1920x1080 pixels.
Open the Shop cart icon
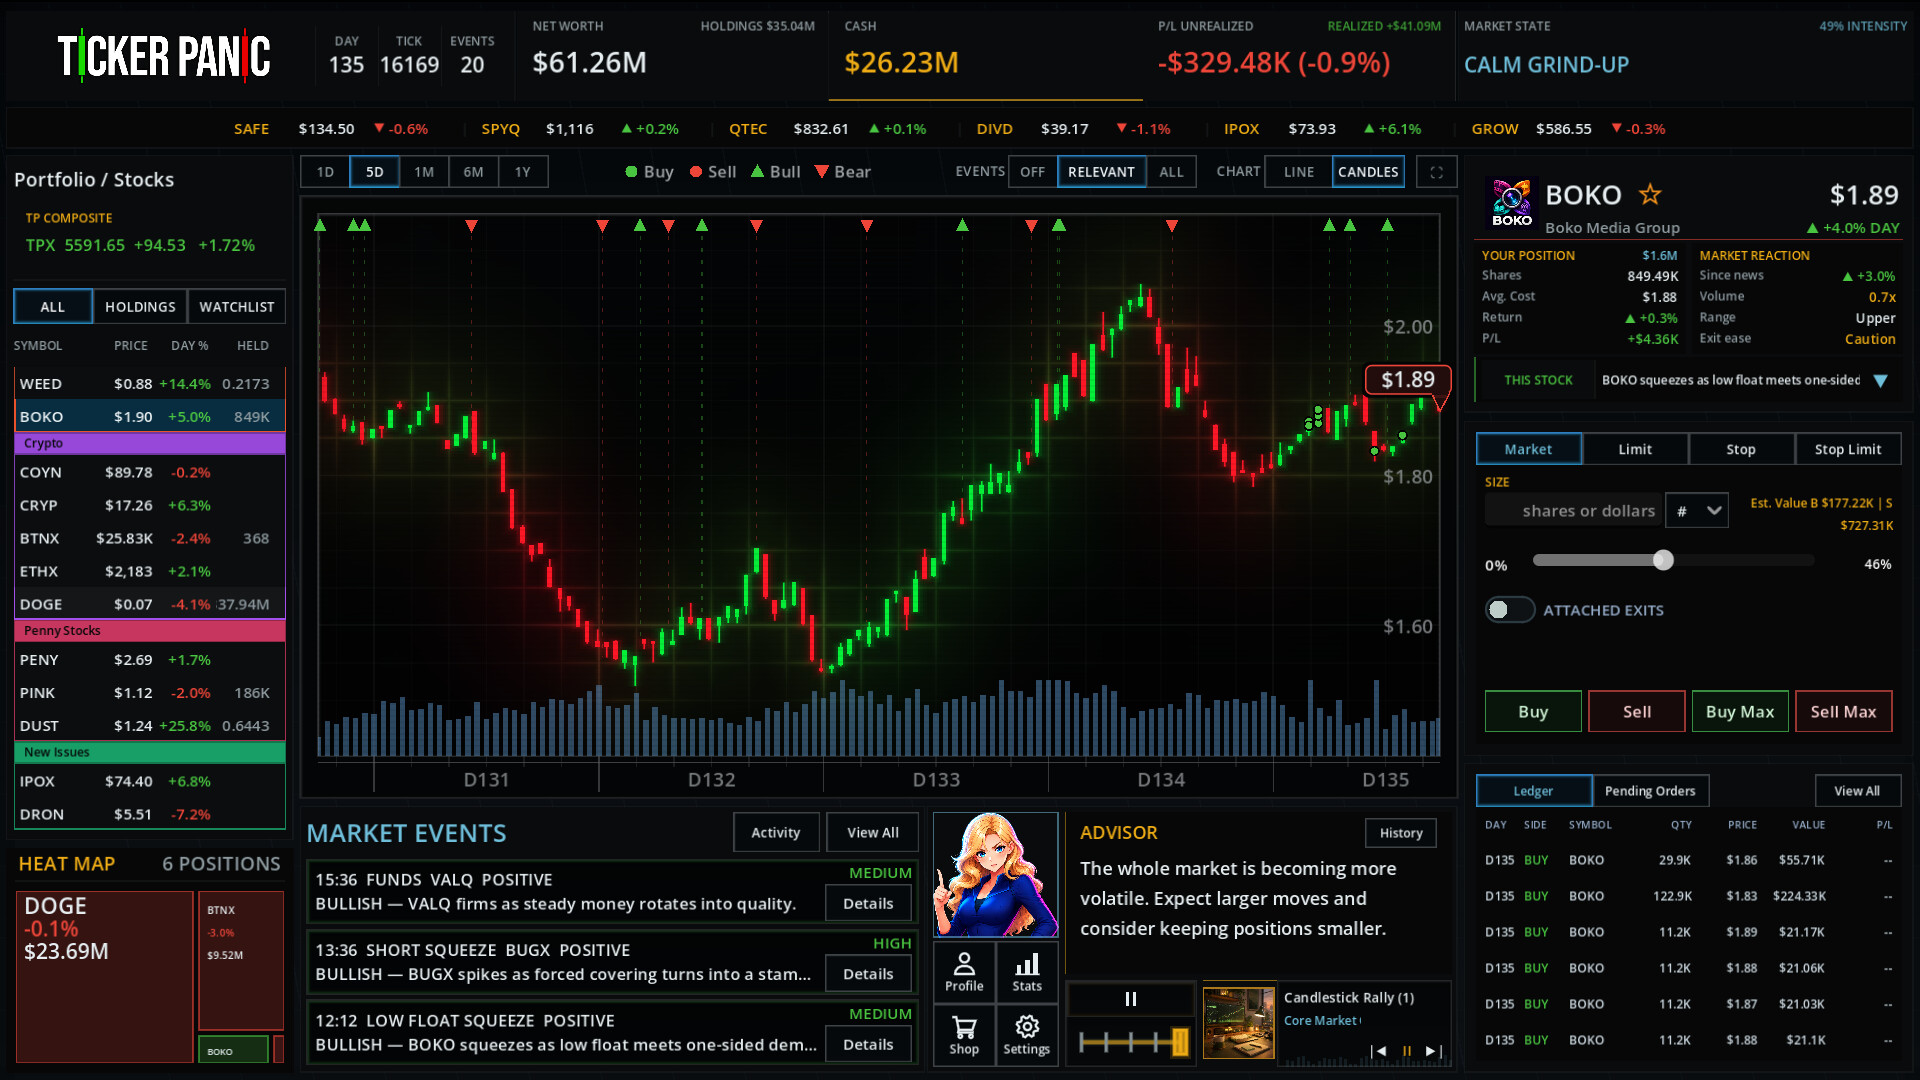964,1035
